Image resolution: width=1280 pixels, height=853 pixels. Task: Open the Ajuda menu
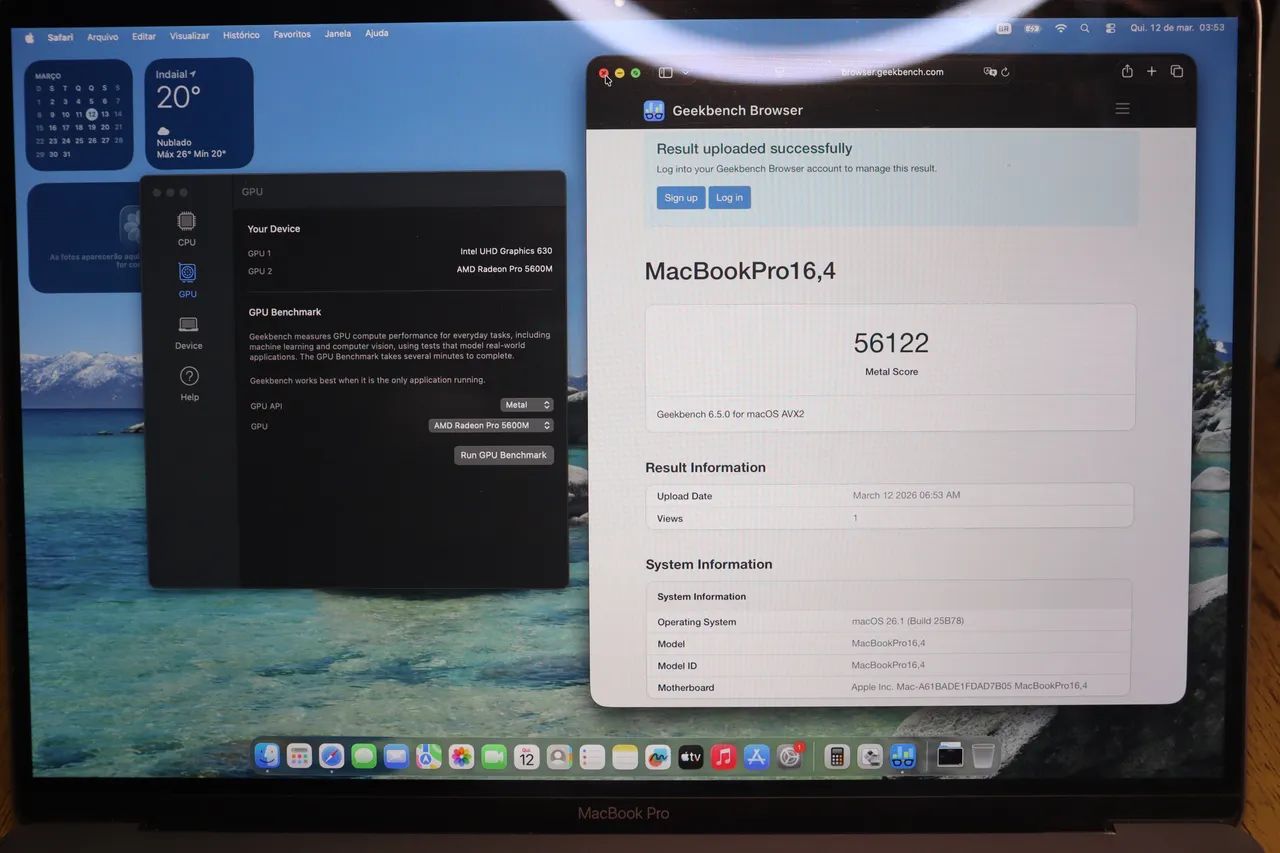(x=377, y=33)
